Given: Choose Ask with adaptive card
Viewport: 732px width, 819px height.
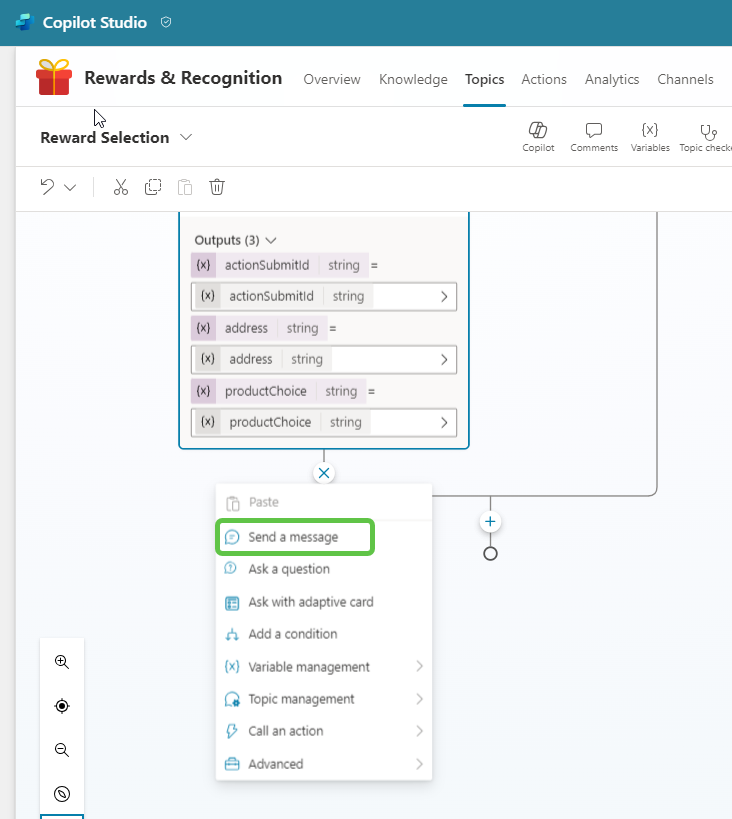Looking at the screenshot, I should coord(310,602).
